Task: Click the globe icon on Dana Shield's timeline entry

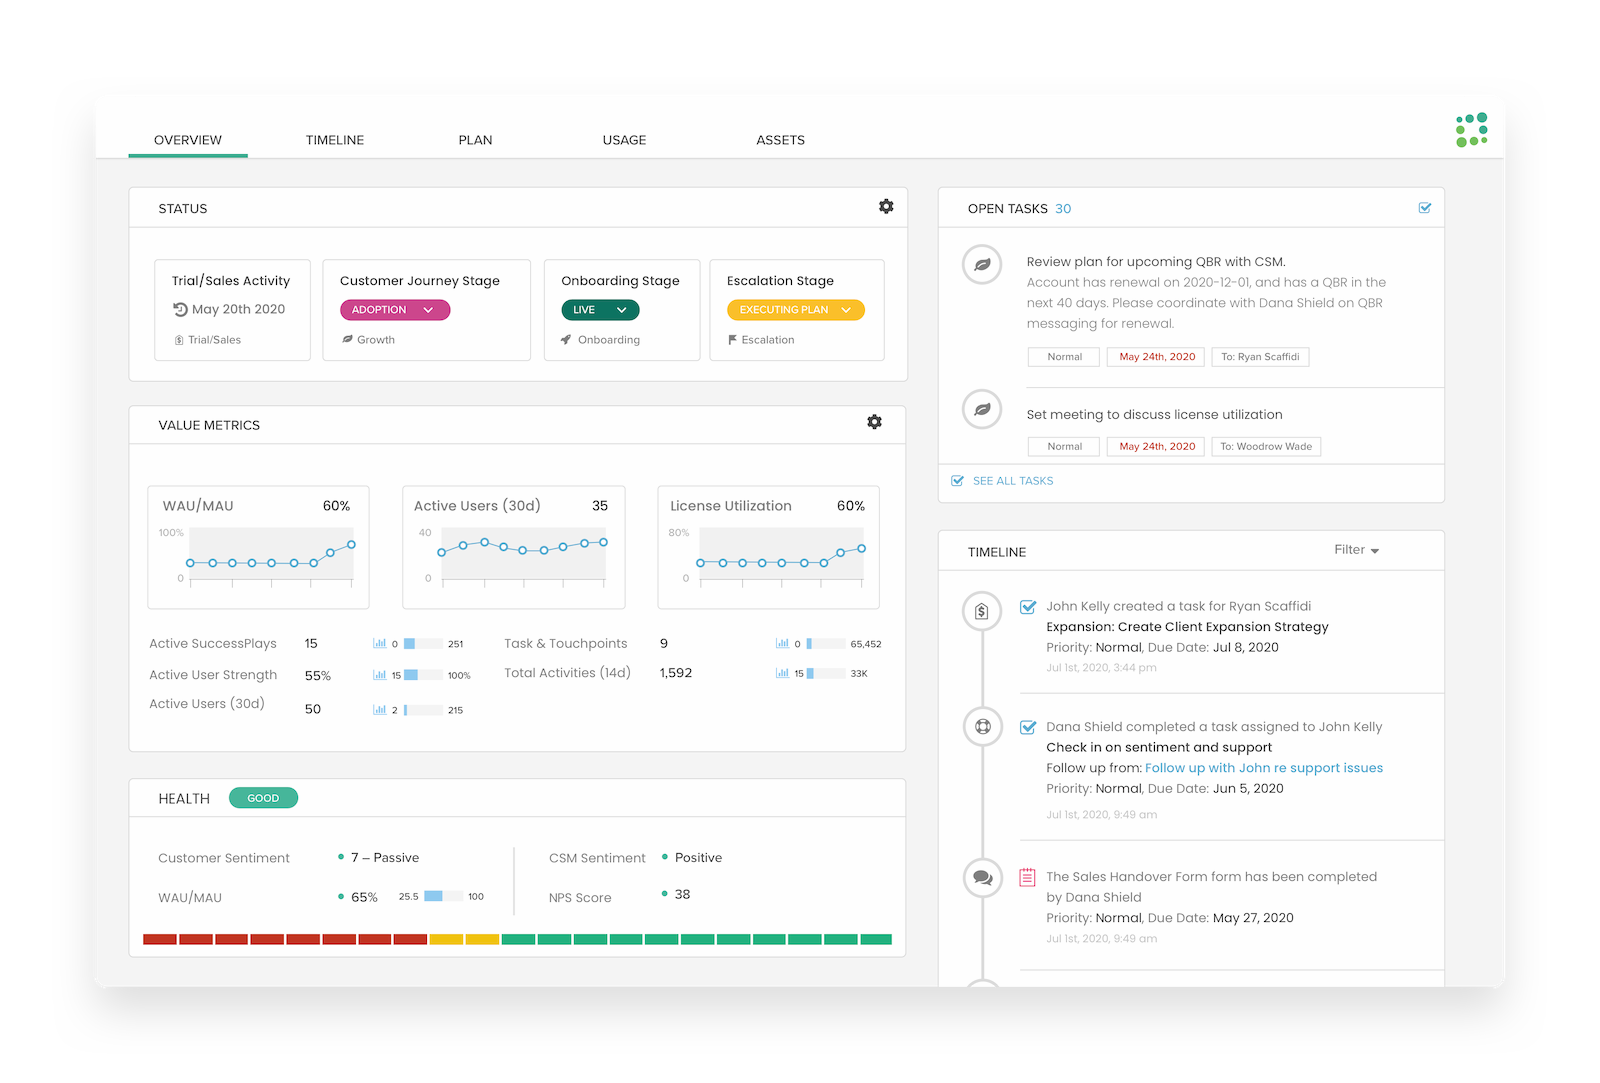Action: [x=981, y=727]
